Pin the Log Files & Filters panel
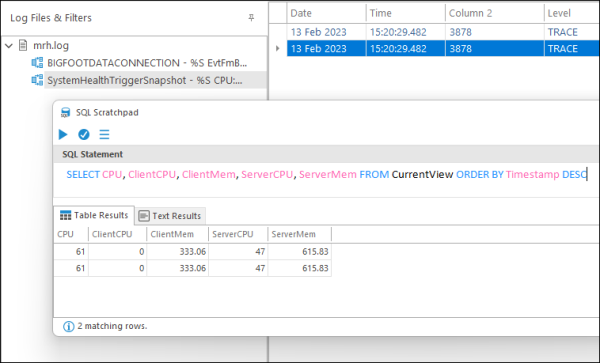 [251, 18]
